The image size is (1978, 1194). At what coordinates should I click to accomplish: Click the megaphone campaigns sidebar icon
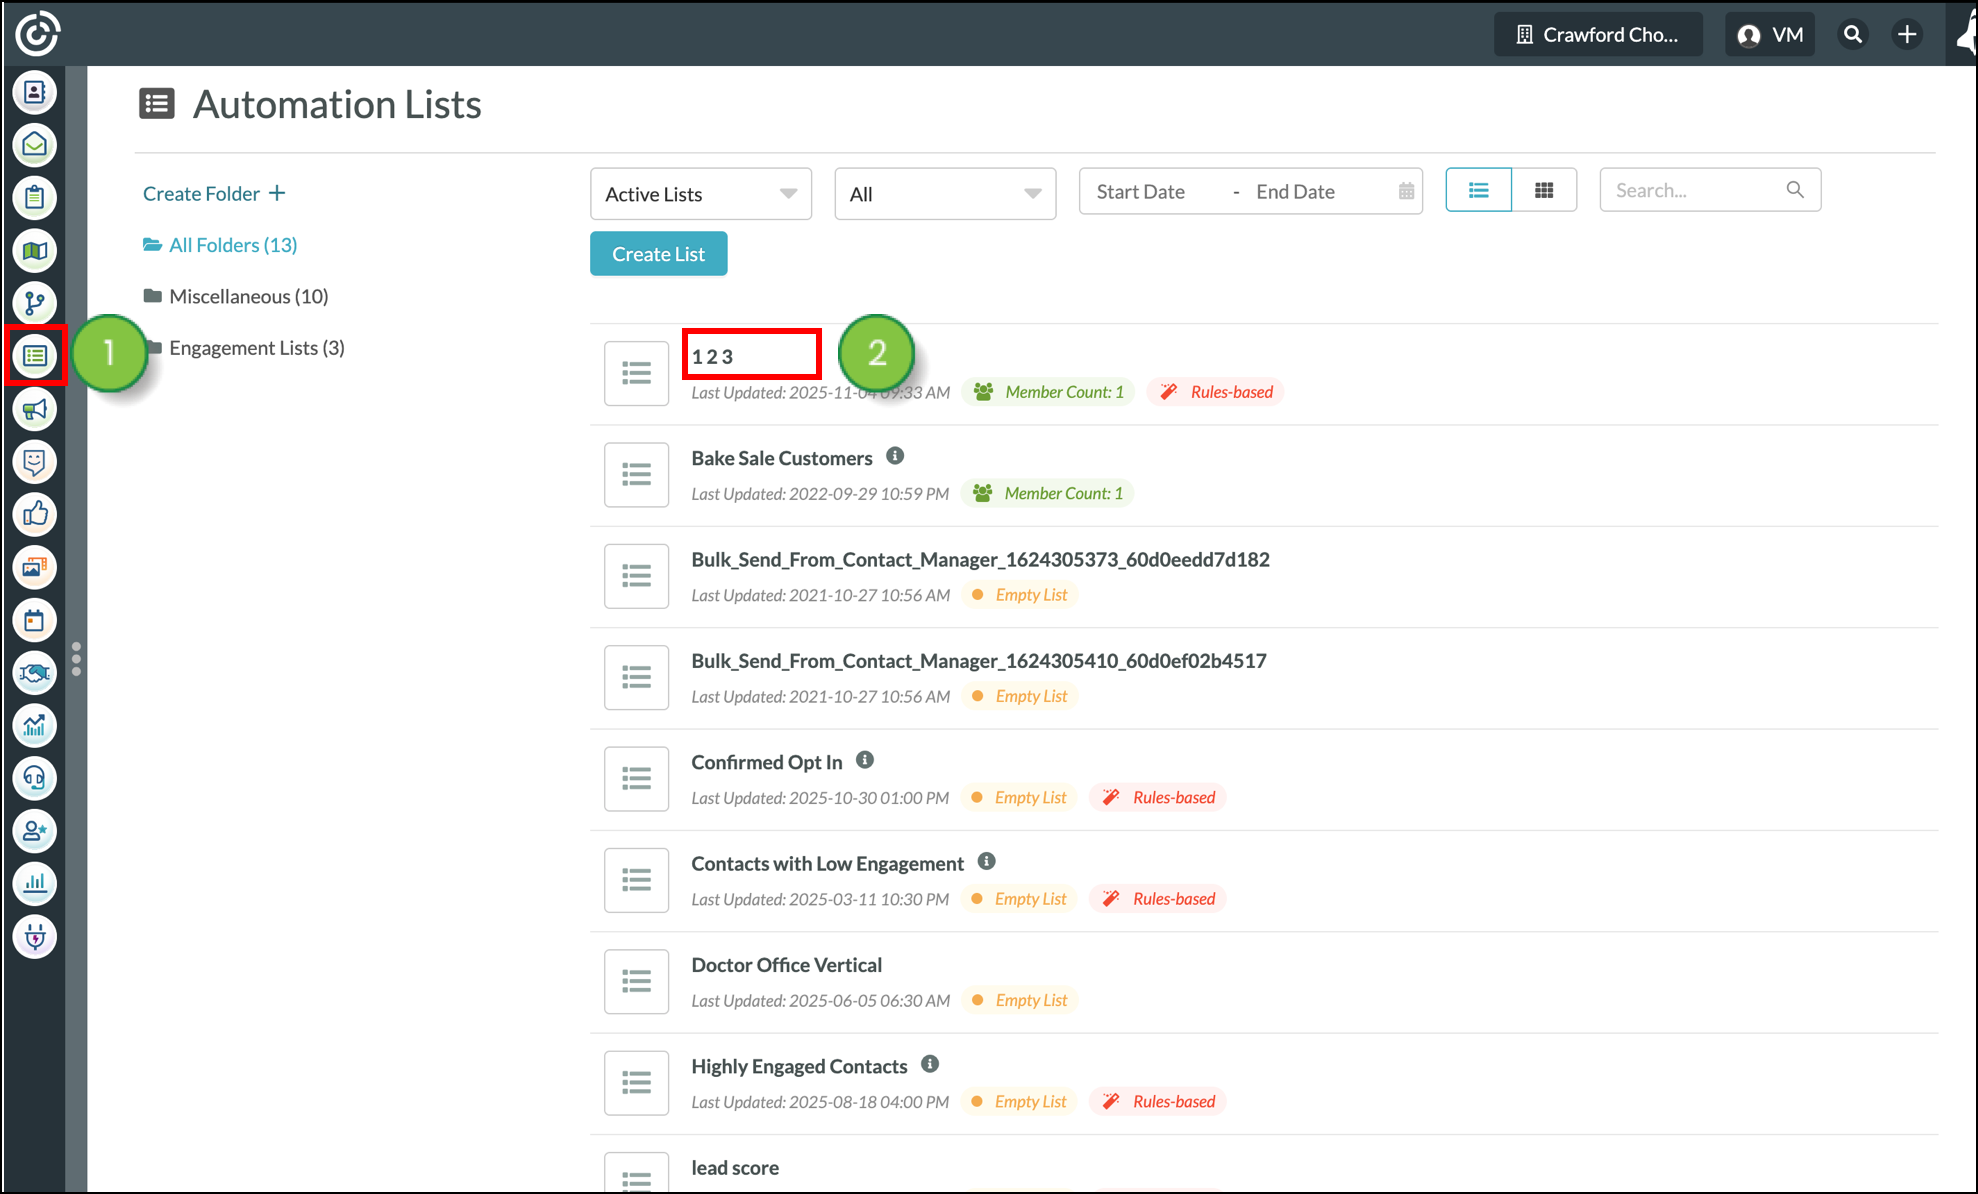pos(35,409)
